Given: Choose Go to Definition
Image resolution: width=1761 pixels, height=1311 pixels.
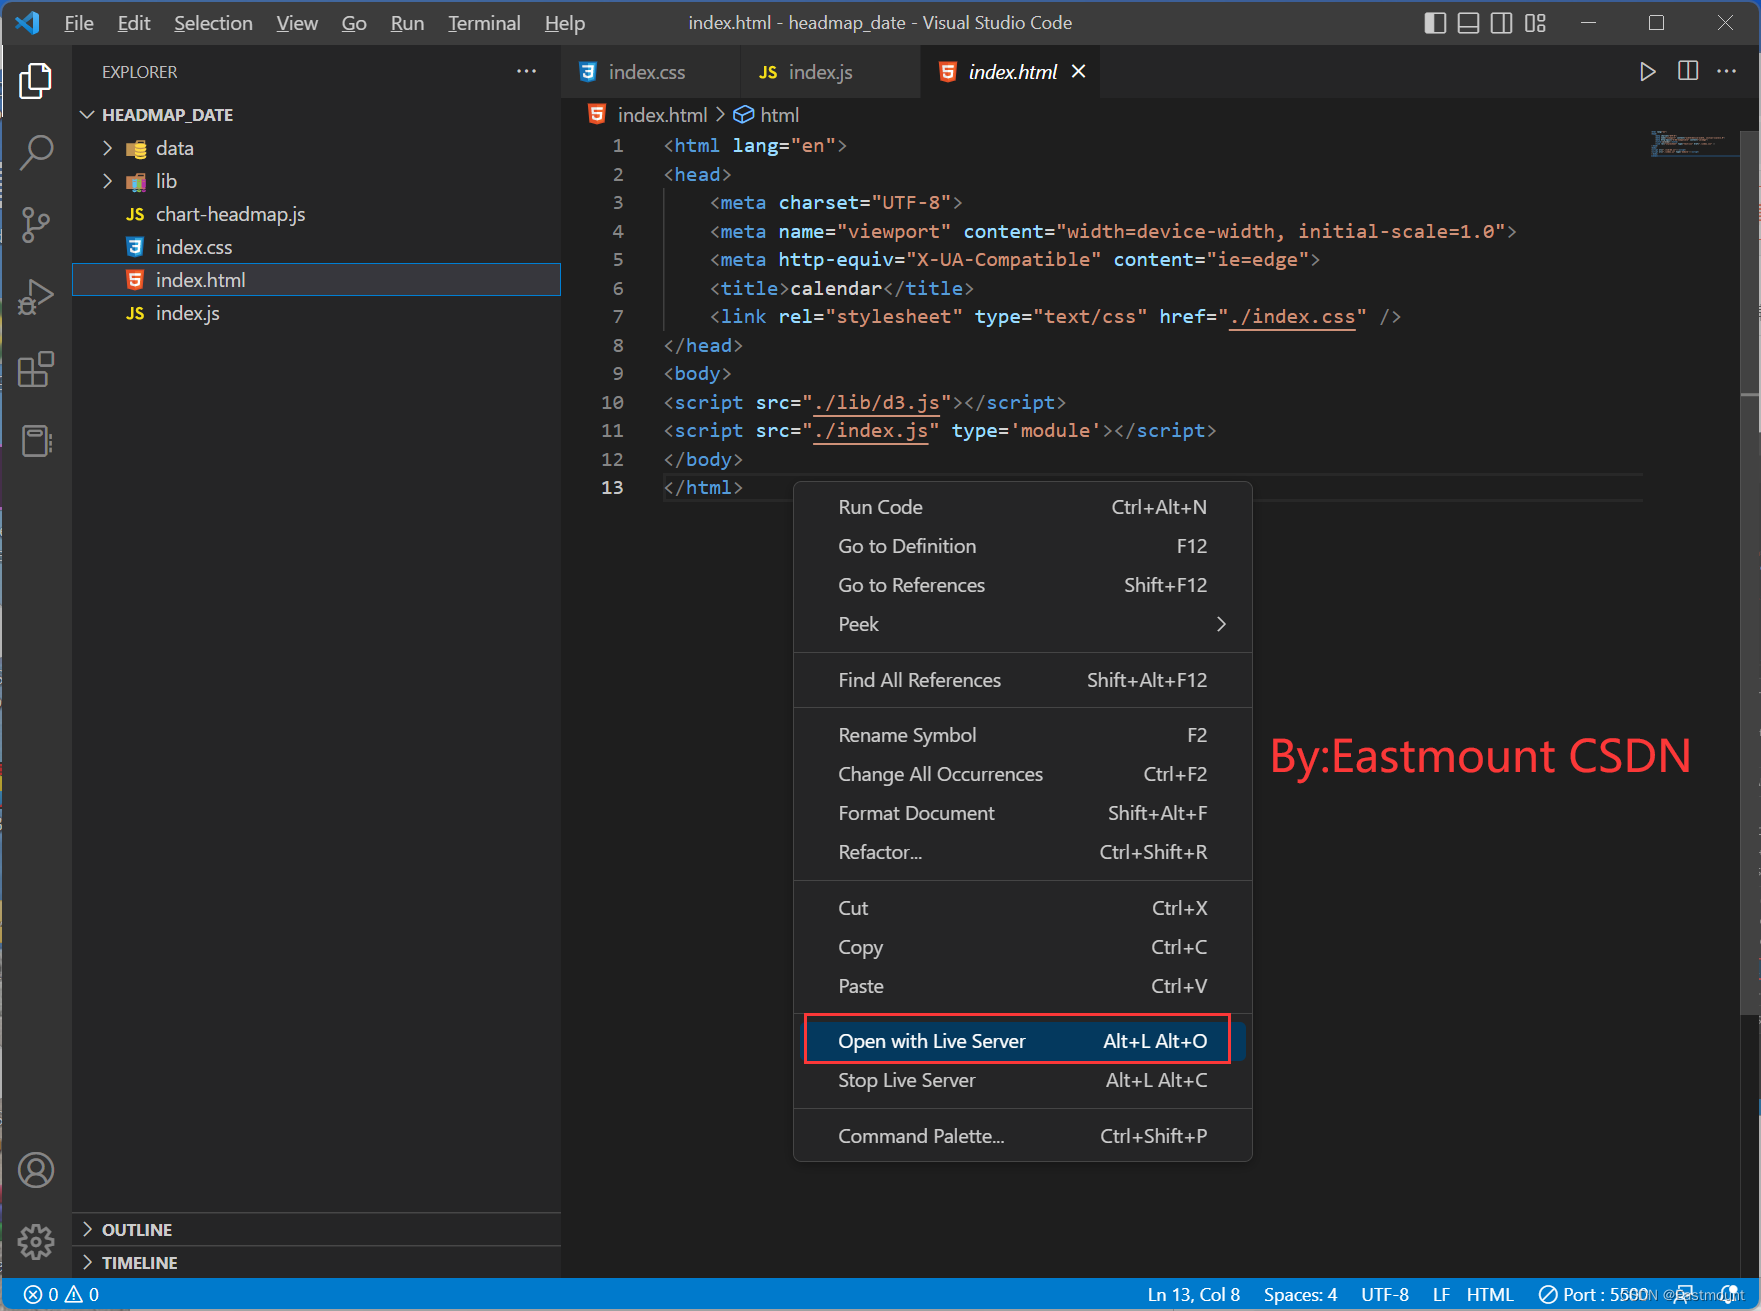Looking at the screenshot, I should coord(1023,546).
